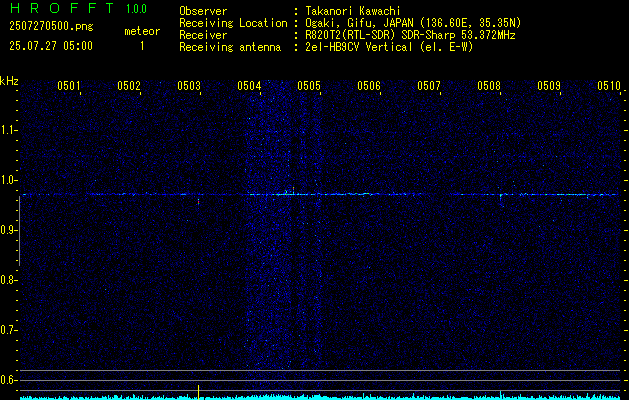Viewport: 629px width, 400px height.
Task: Select the file name 2507270500.png
Action: click(51, 27)
